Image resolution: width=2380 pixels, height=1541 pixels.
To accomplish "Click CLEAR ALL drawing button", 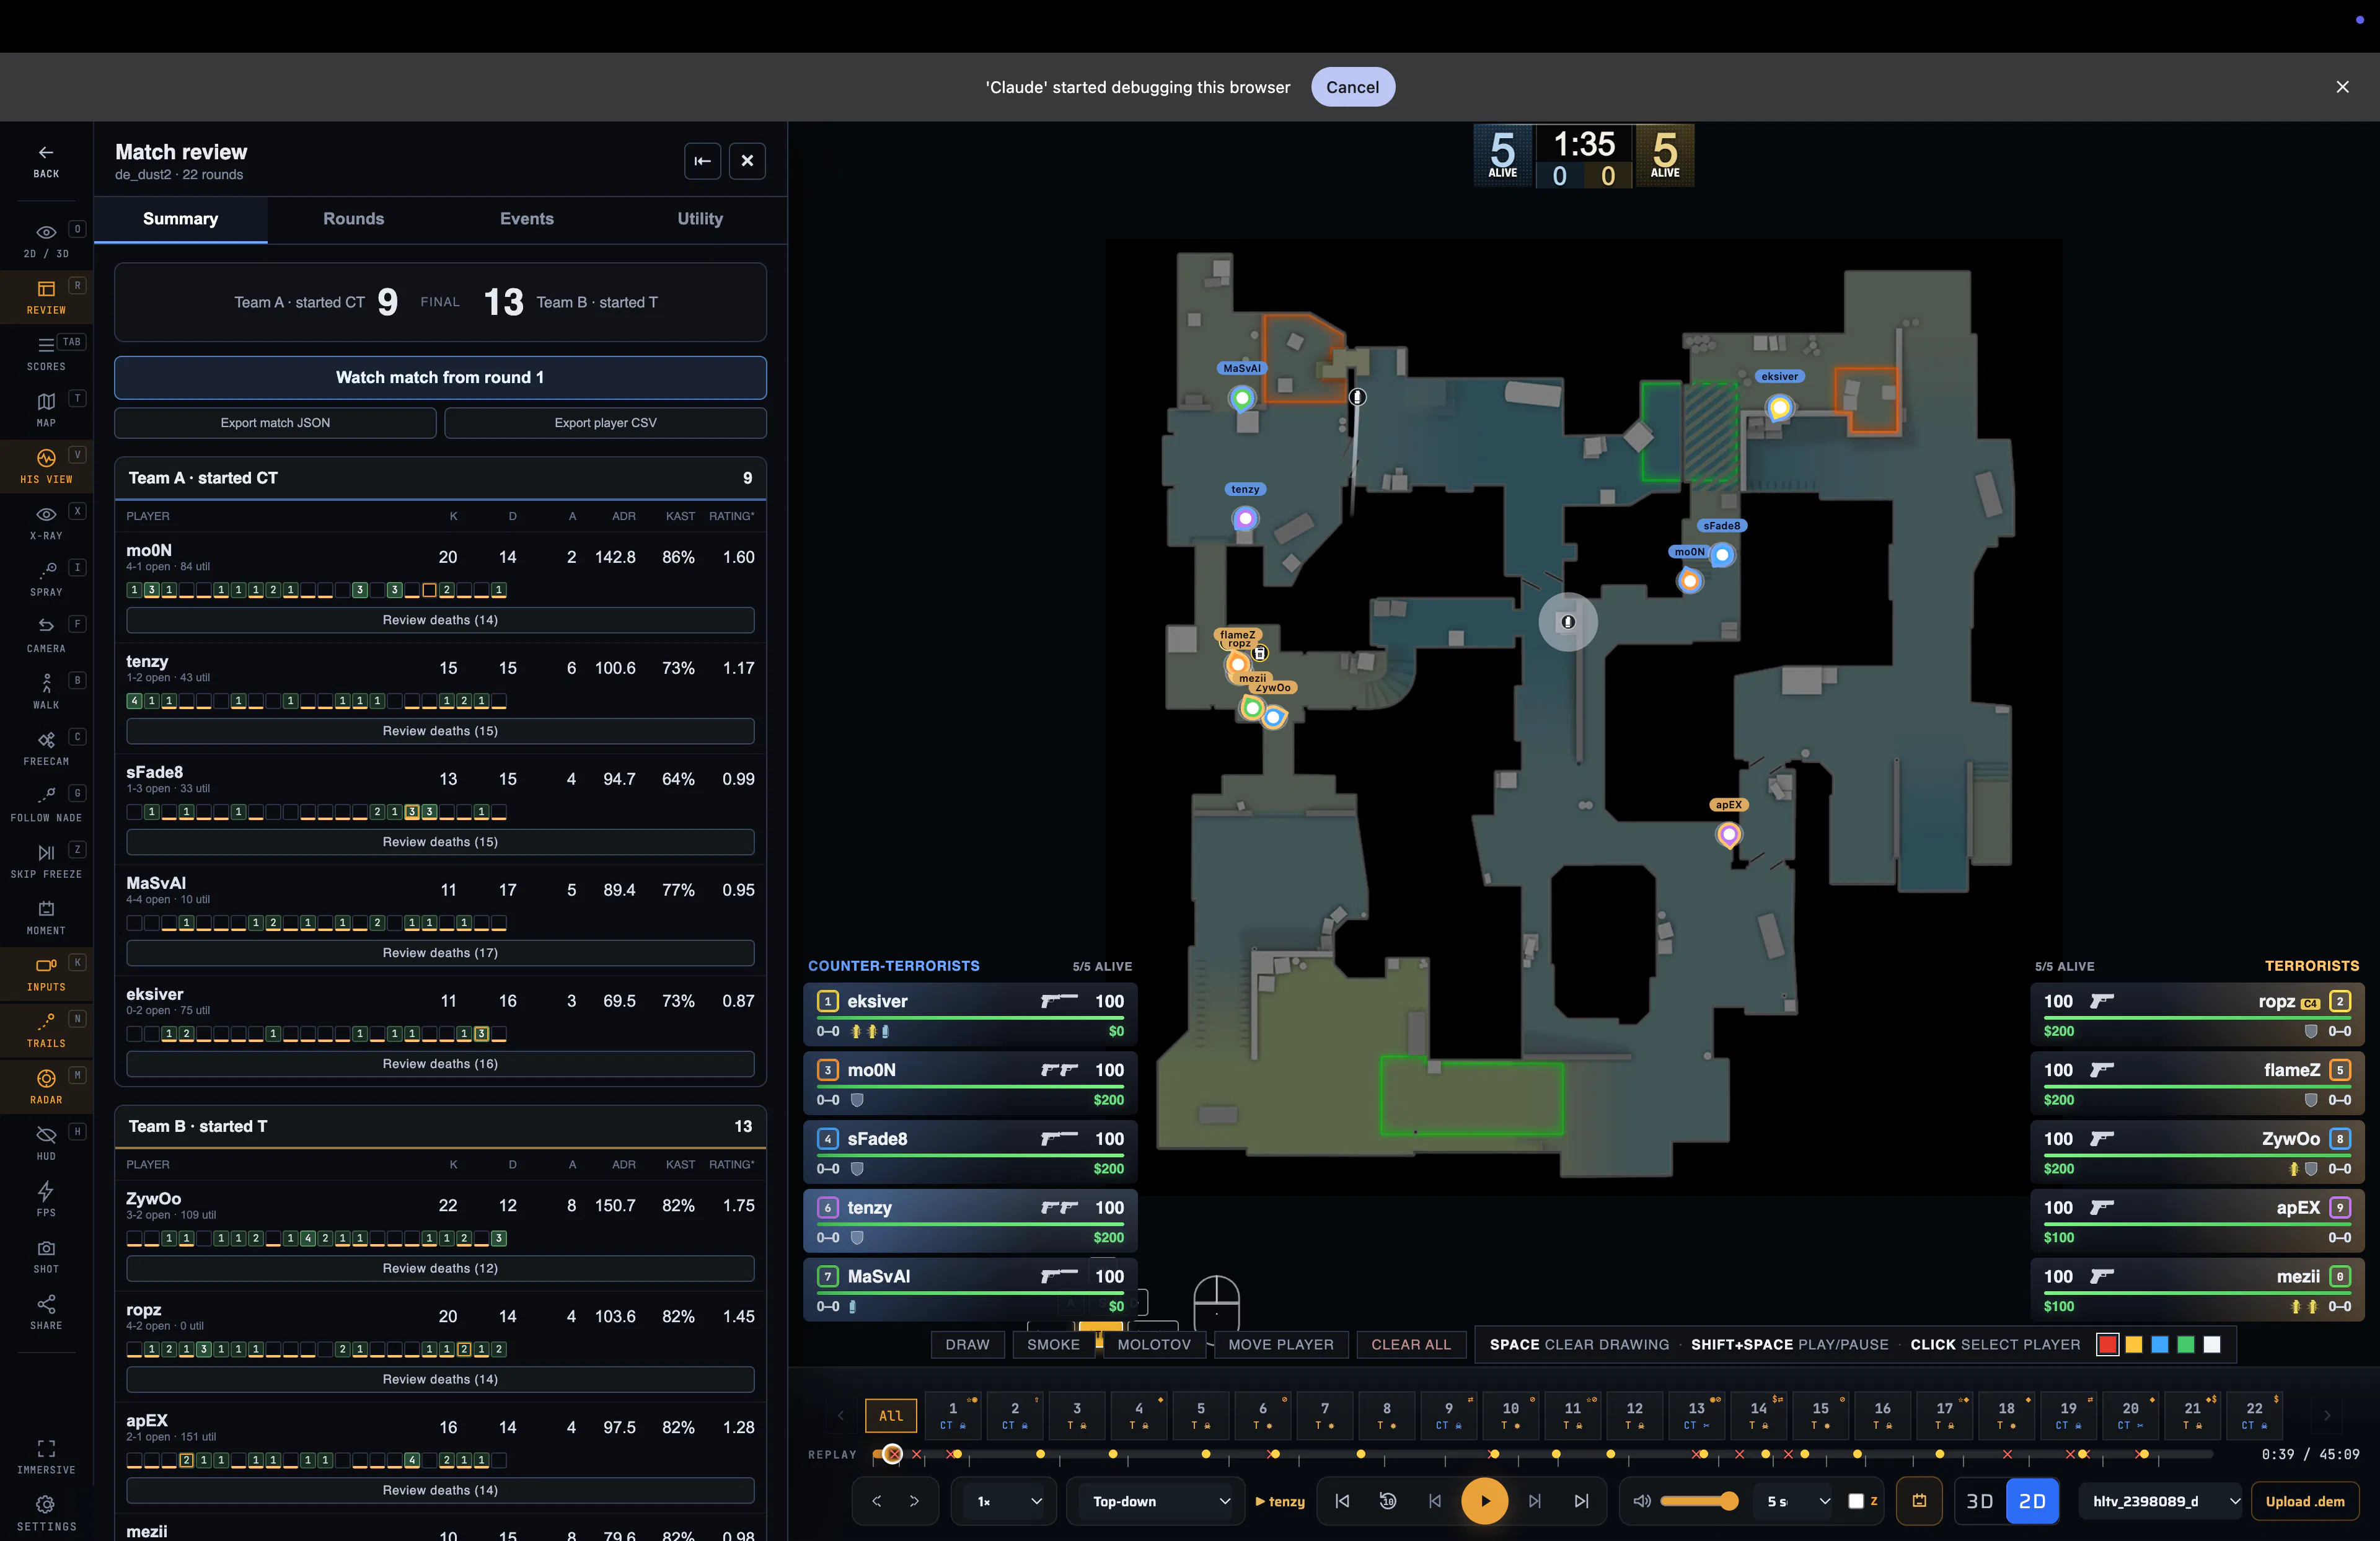I will pyautogui.click(x=1411, y=1345).
